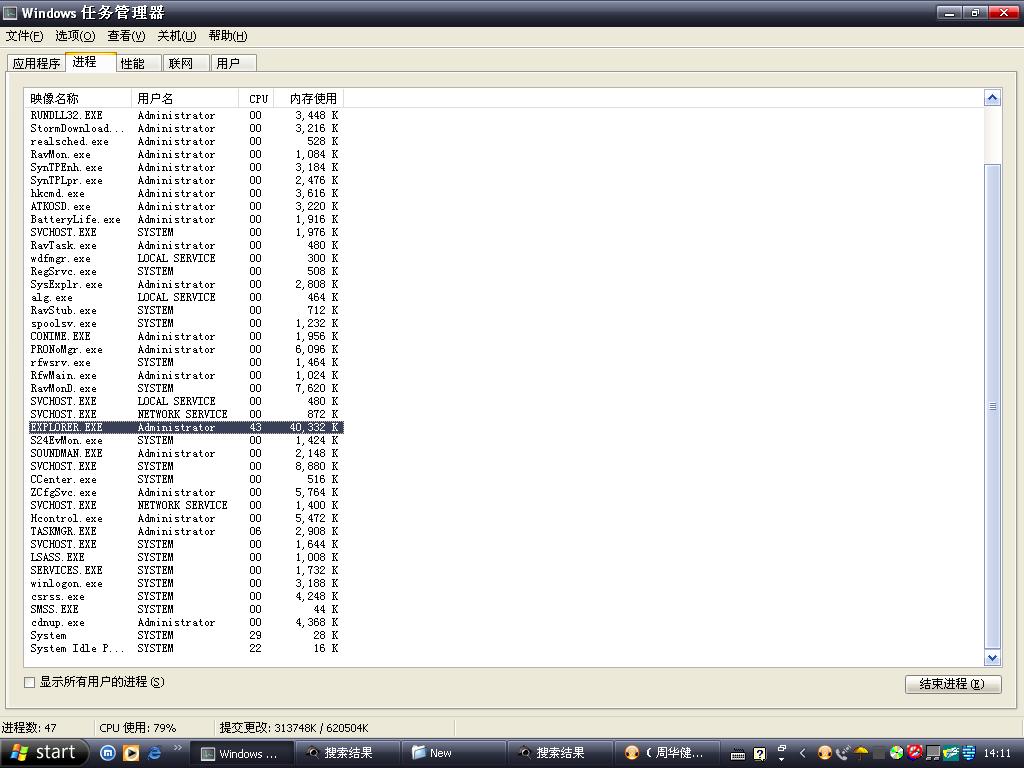Activate the 周华健 player taskbar button
Image resolution: width=1024 pixels, height=768 pixels.
coord(666,754)
